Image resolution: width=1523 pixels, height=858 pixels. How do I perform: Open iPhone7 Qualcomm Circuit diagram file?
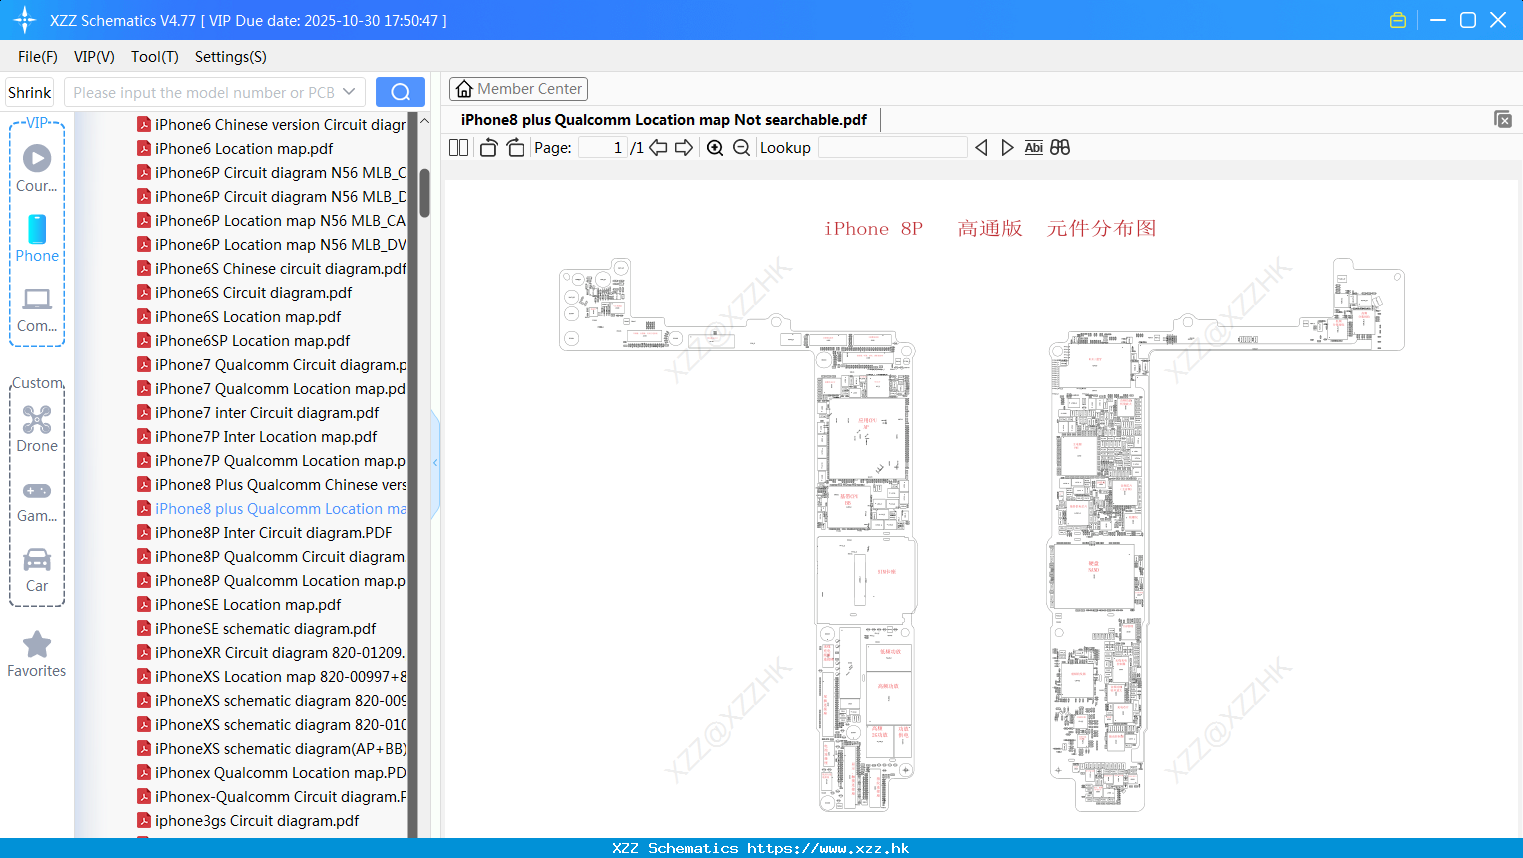click(x=272, y=365)
